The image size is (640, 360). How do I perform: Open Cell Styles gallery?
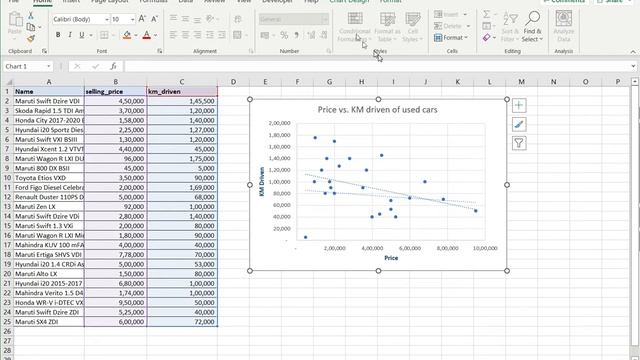413,27
